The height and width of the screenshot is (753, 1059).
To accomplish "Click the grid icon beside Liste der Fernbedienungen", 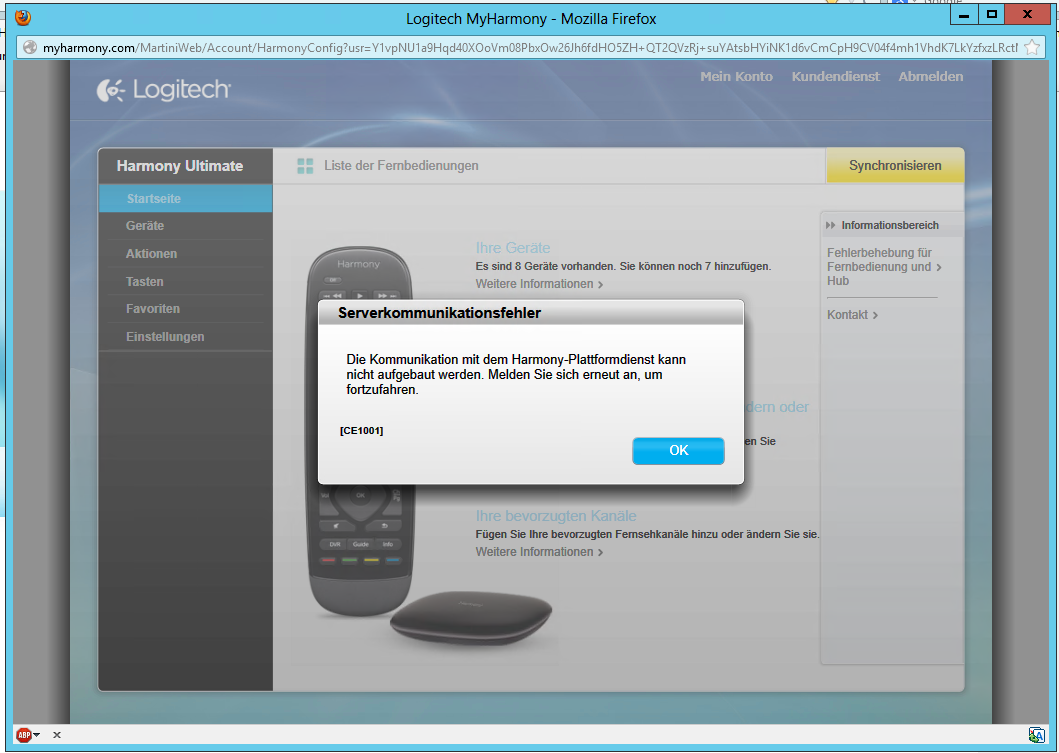I will 305,166.
